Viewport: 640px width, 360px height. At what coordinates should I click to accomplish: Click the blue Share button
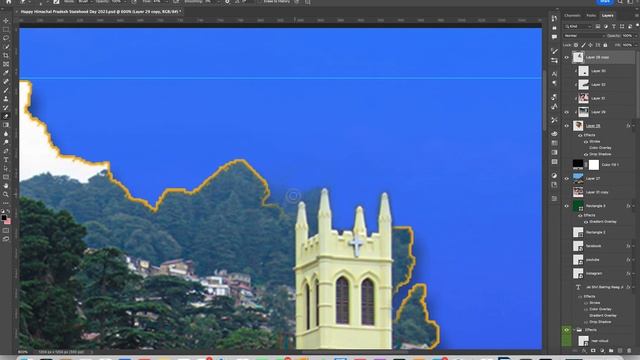605,2
